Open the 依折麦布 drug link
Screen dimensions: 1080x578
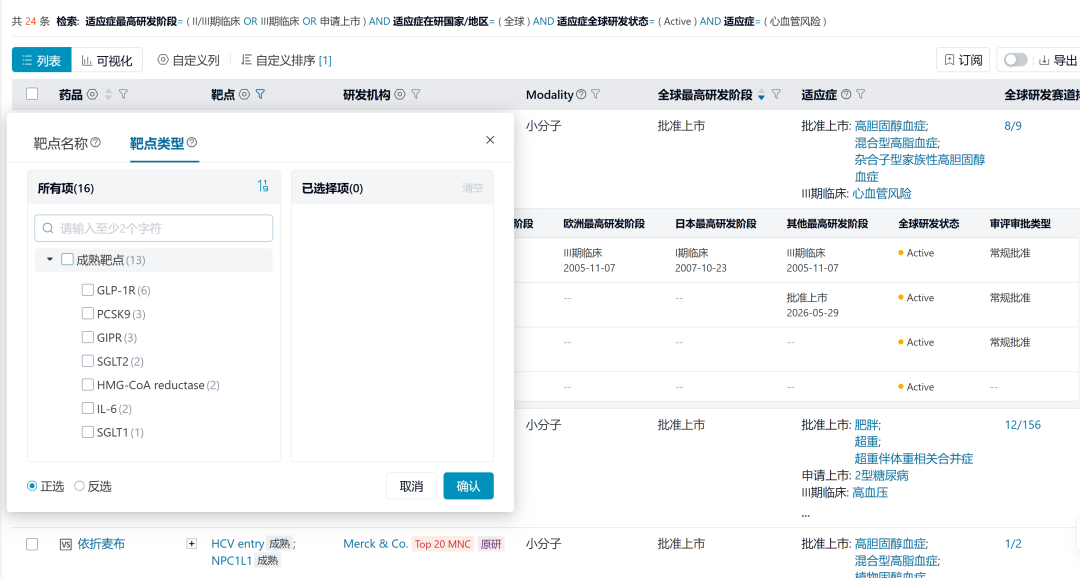pyautogui.click(x=101, y=544)
